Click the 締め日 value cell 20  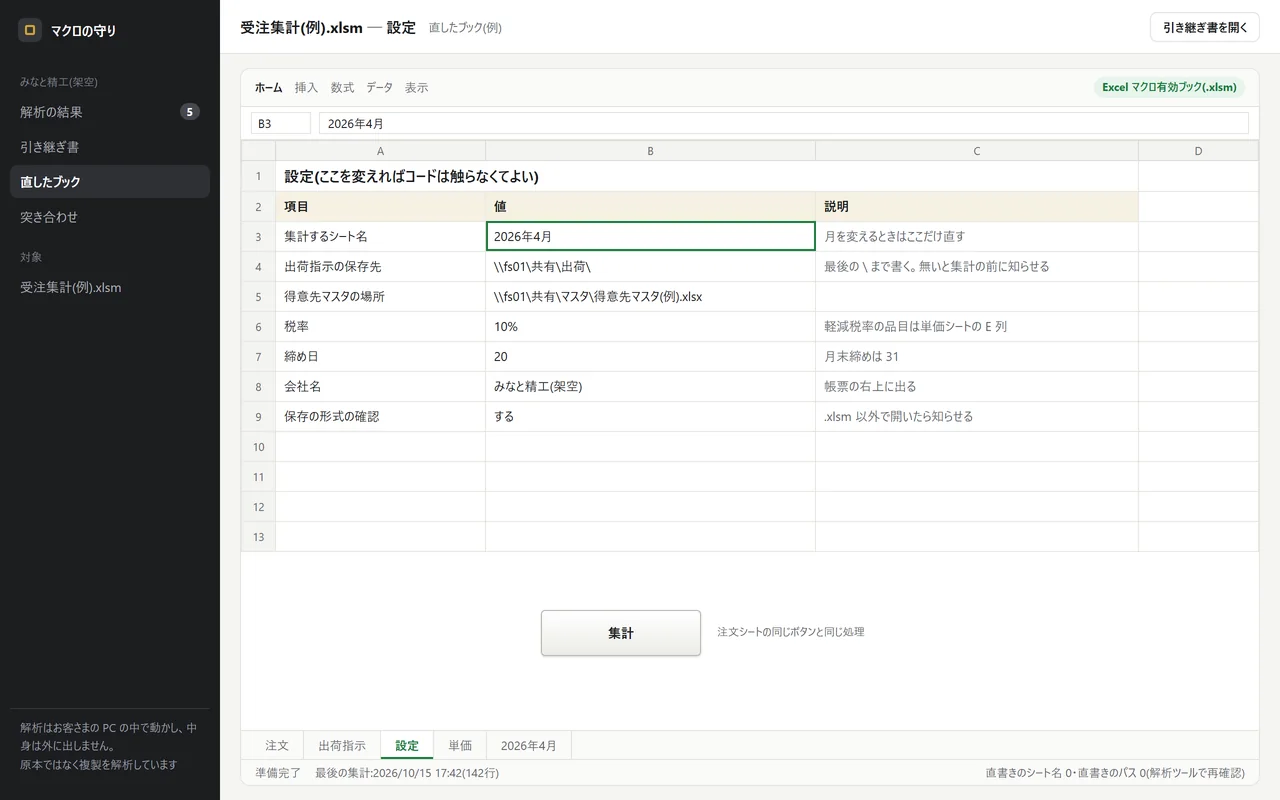(x=651, y=356)
